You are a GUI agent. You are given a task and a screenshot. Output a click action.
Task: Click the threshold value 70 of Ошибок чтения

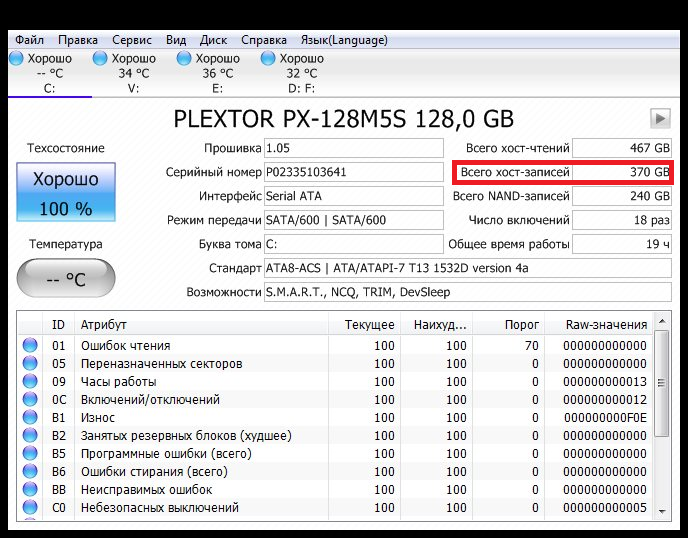531,345
